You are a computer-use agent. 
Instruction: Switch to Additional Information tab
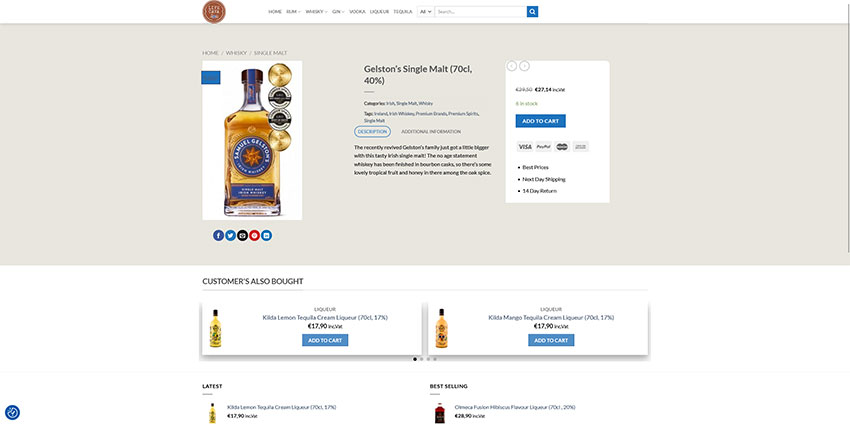(x=431, y=131)
